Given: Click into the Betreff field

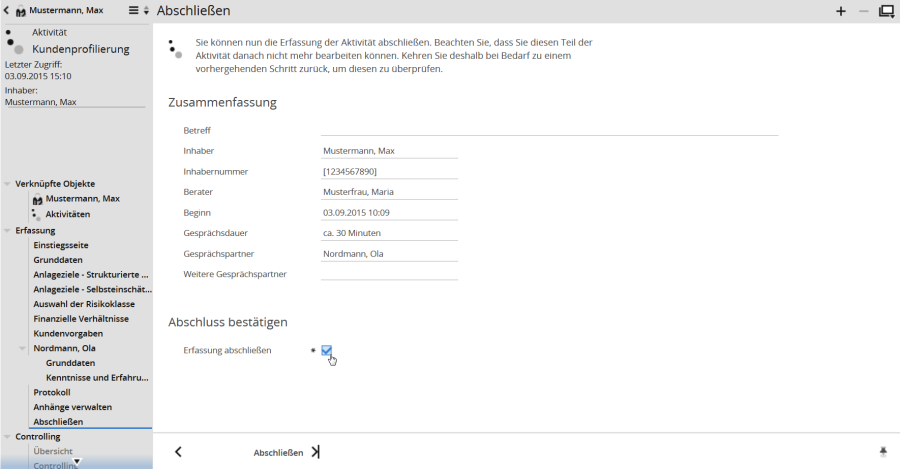Looking at the screenshot, I should (x=548, y=130).
